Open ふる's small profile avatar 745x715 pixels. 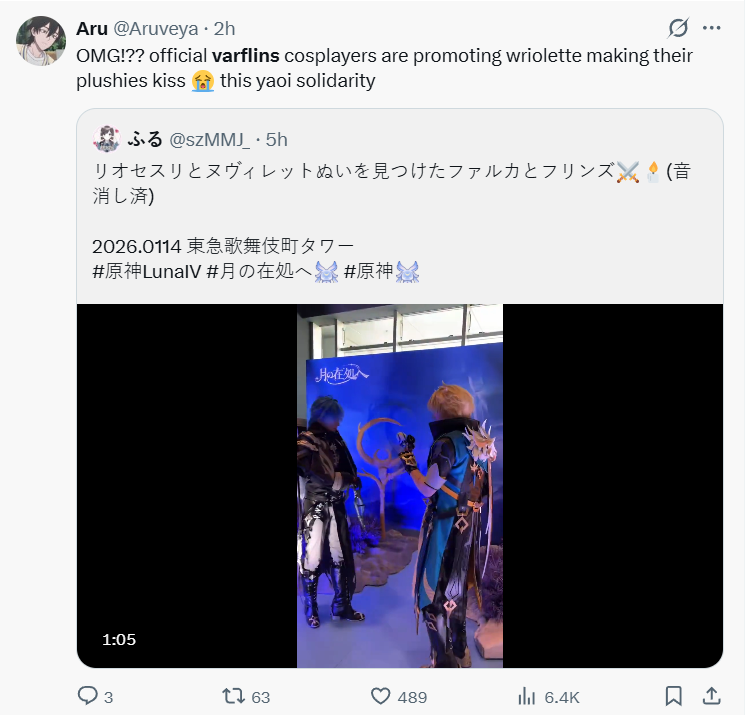(106, 139)
